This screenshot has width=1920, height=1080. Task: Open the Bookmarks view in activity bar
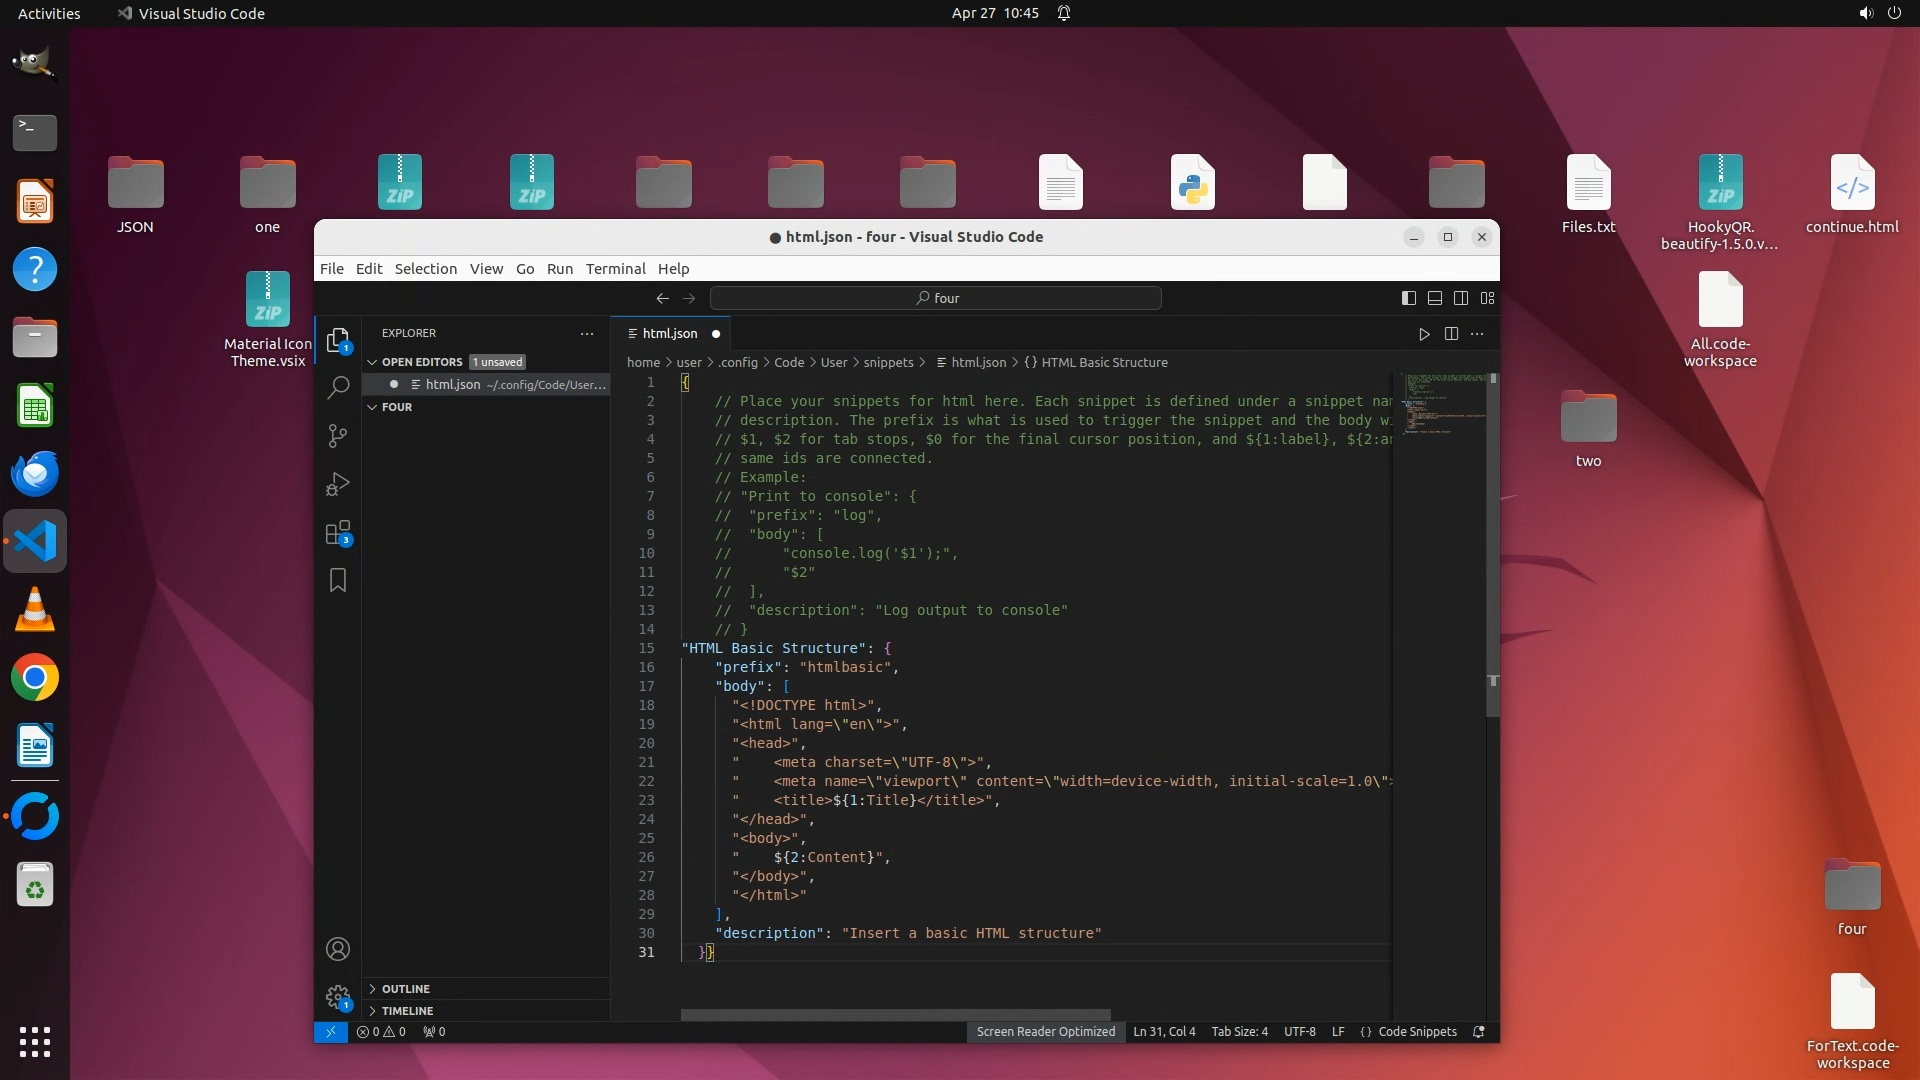pos(338,580)
